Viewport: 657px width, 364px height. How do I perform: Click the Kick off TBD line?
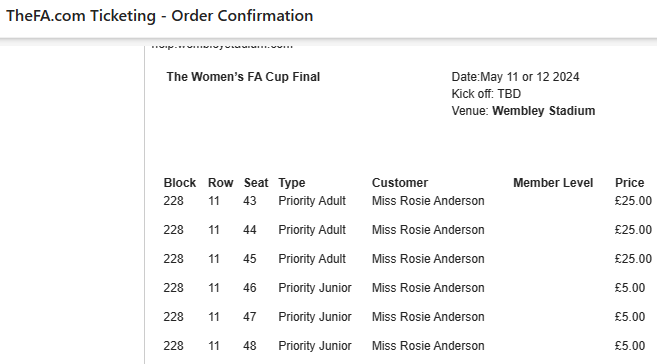pos(486,94)
